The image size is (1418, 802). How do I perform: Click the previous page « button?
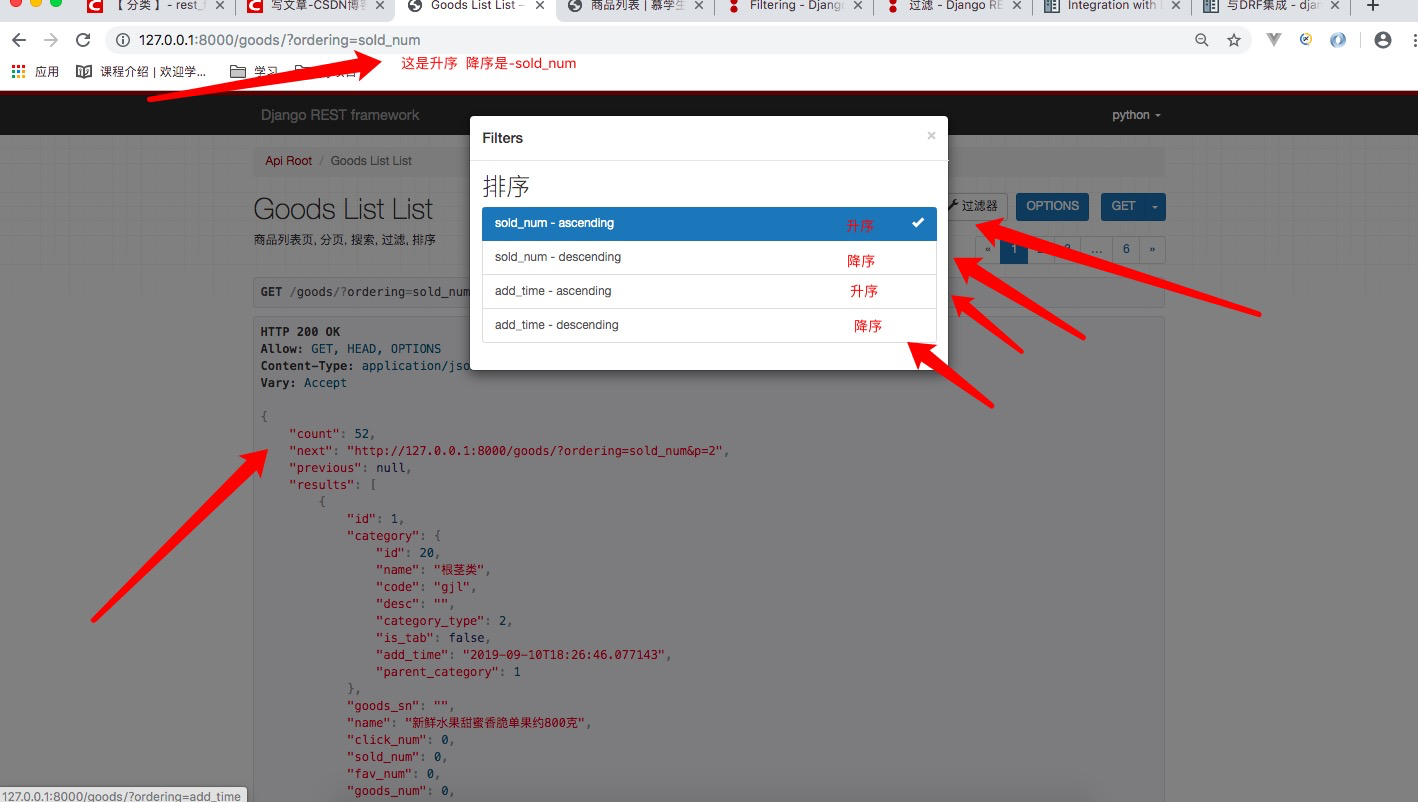point(988,249)
